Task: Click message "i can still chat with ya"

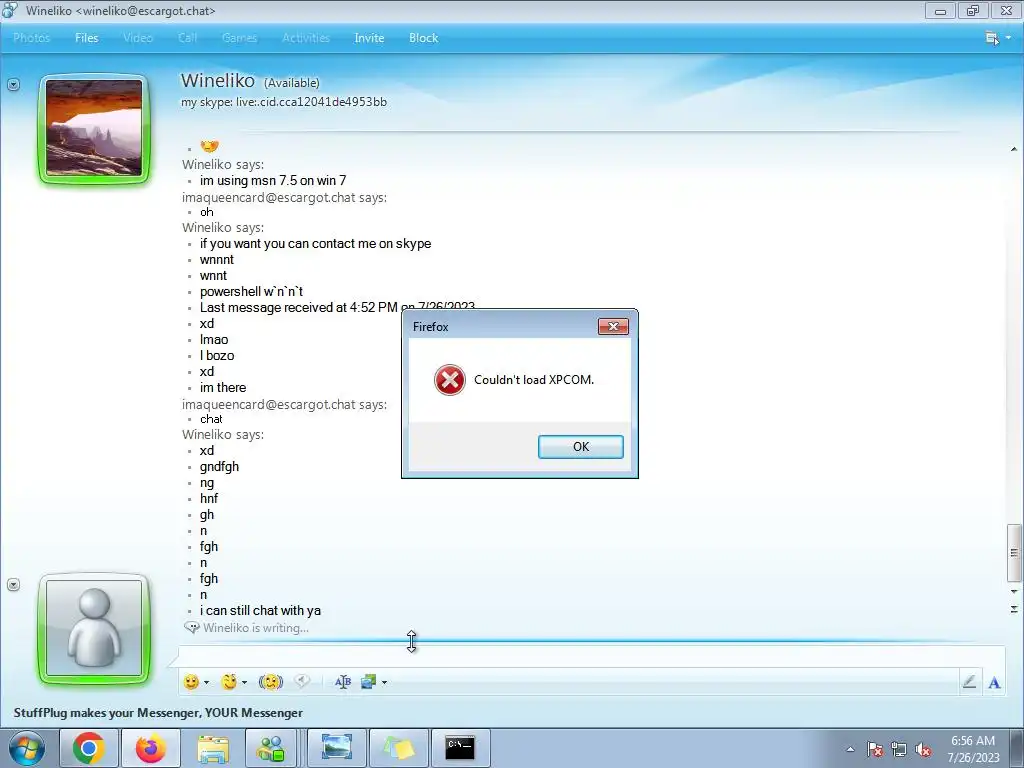Action: pyautogui.click(x=261, y=611)
